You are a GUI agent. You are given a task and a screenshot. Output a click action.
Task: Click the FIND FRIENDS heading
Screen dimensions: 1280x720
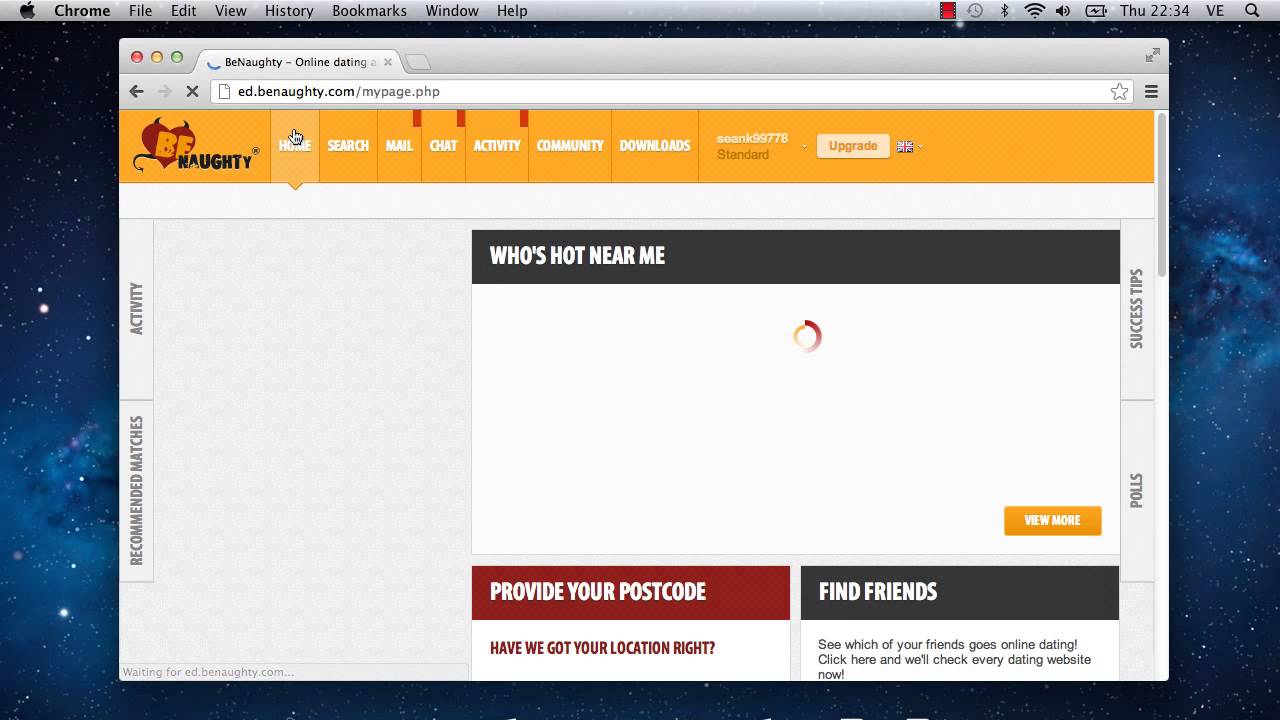(878, 592)
